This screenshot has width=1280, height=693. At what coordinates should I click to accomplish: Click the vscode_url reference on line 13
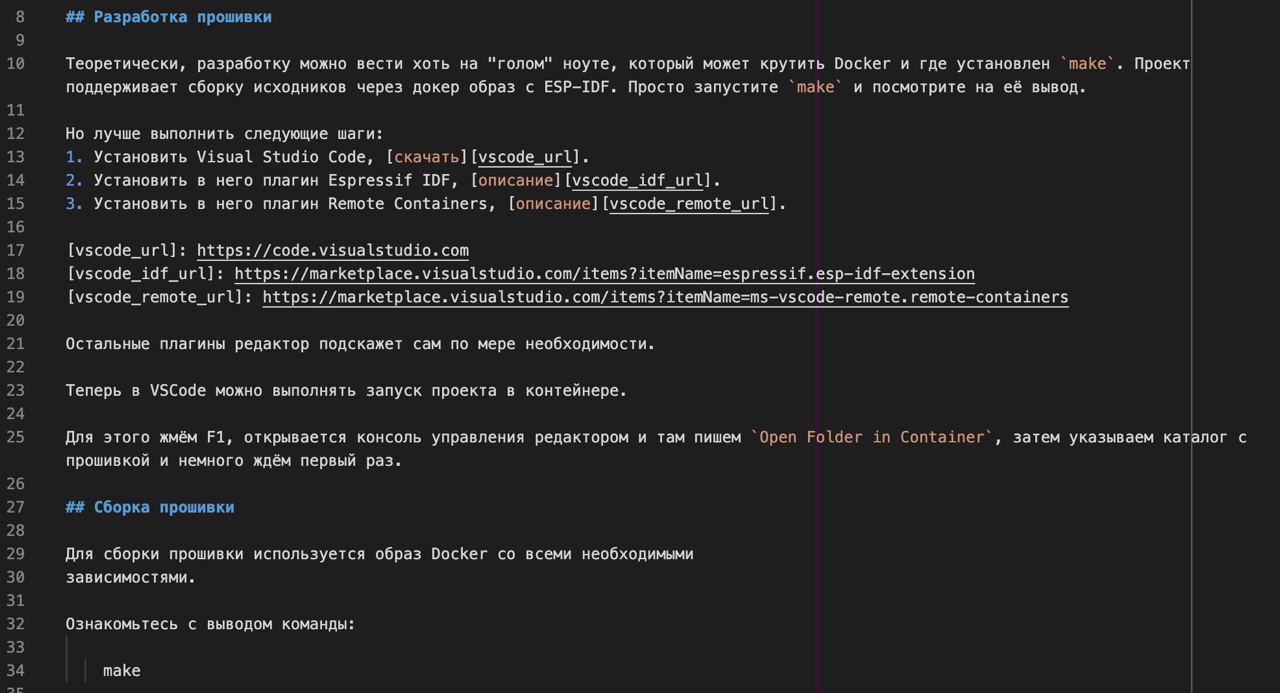click(524, 157)
